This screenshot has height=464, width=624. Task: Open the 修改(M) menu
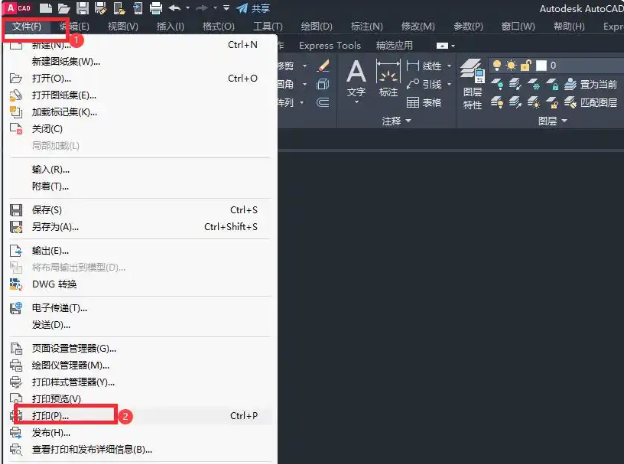tap(418, 27)
